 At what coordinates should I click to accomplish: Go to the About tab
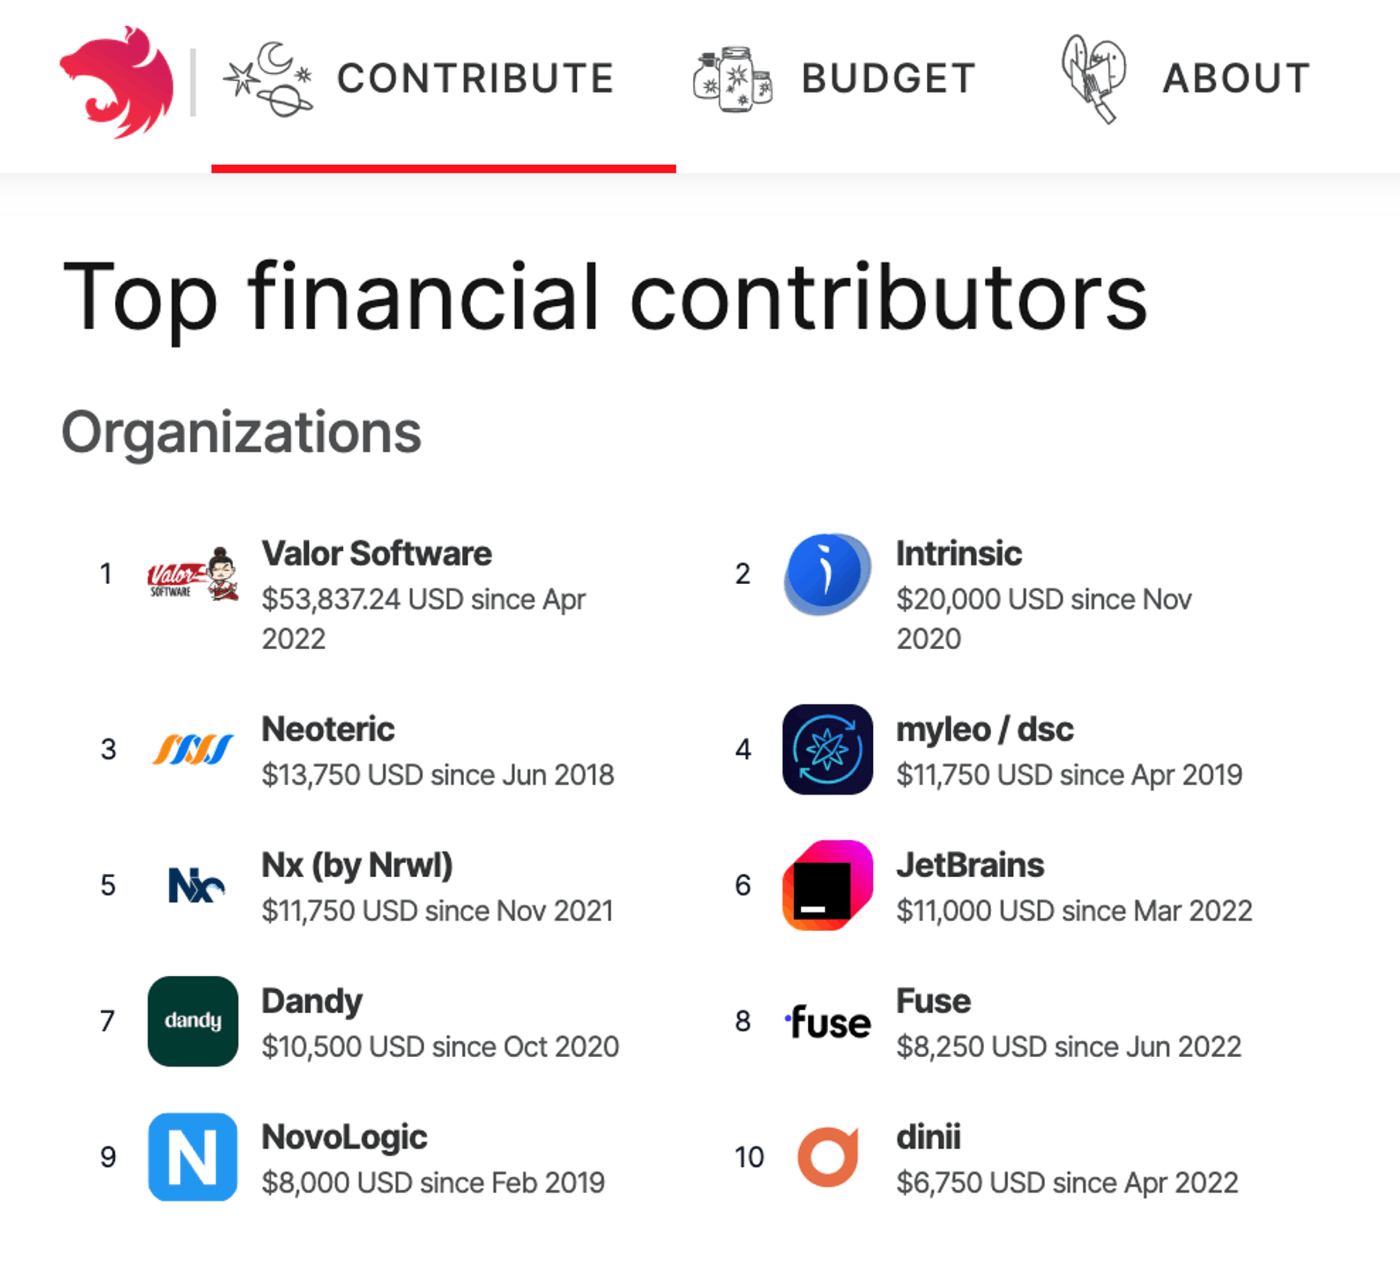click(x=1186, y=80)
